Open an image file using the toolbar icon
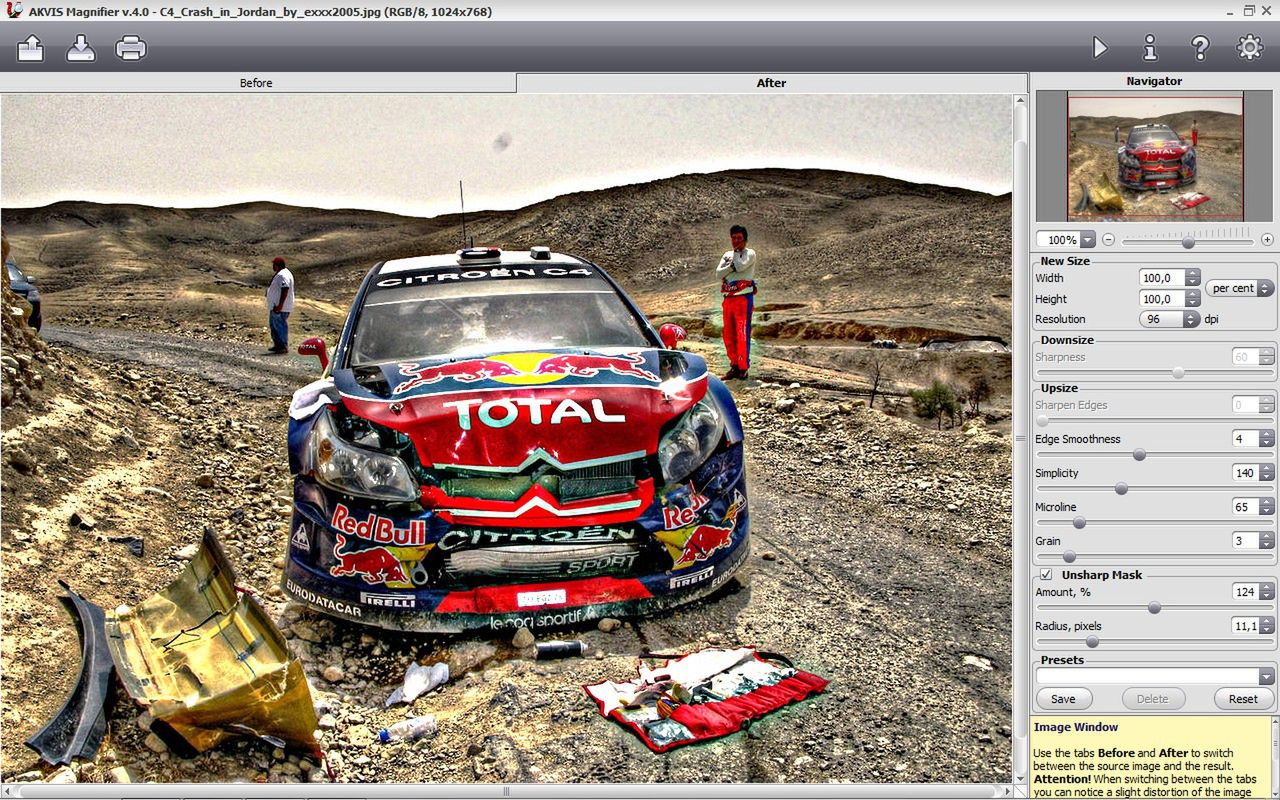Image resolution: width=1280 pixels, height=800 pixels. coord(31,47)
